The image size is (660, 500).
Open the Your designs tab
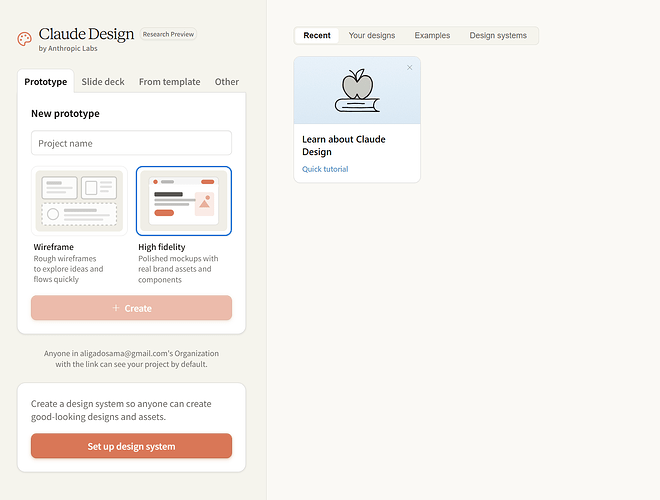372,35
